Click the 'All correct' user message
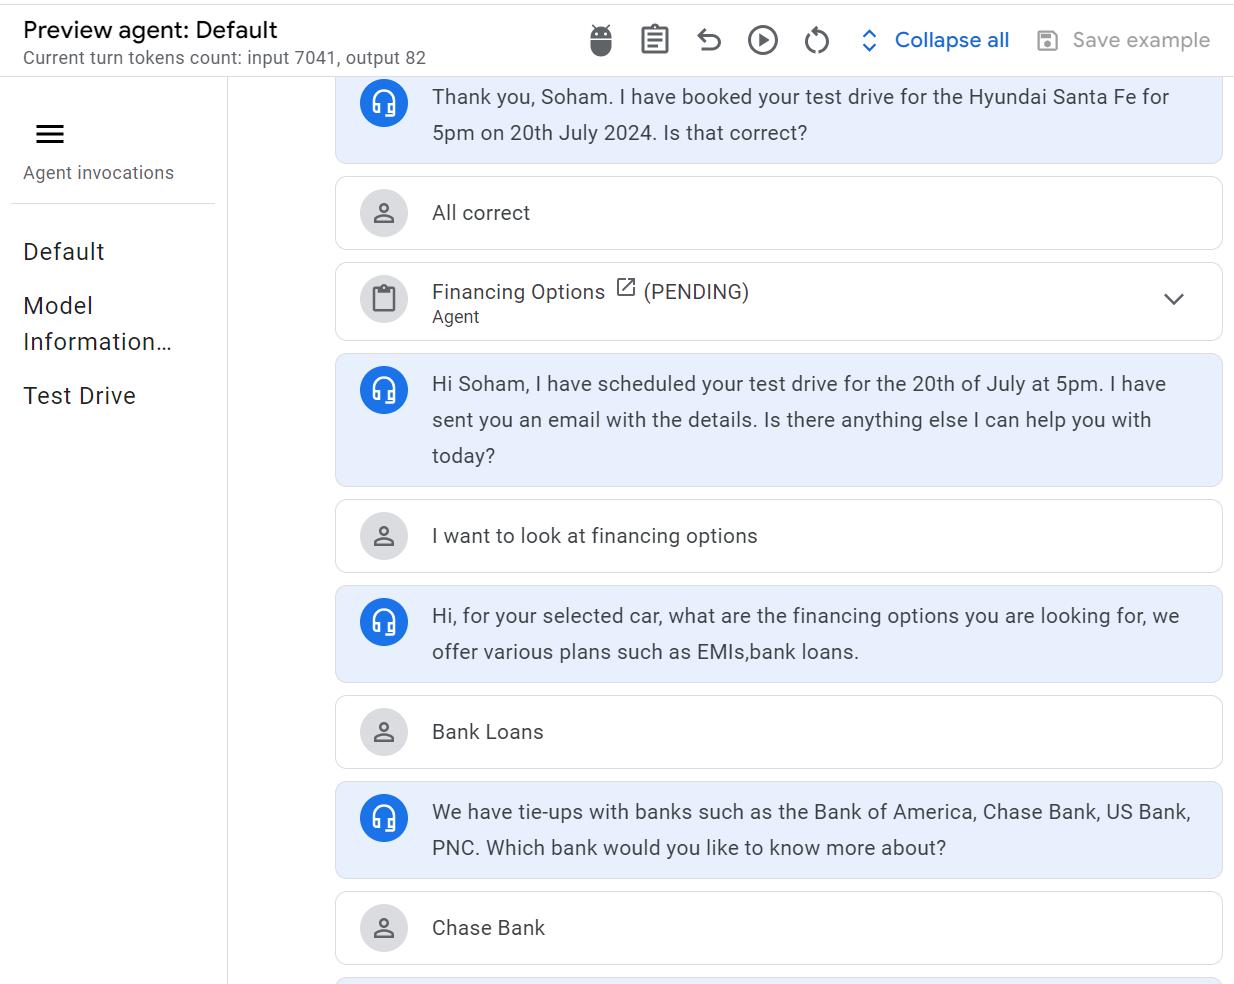The image size is (1234, 984). [x=778, y=213]
